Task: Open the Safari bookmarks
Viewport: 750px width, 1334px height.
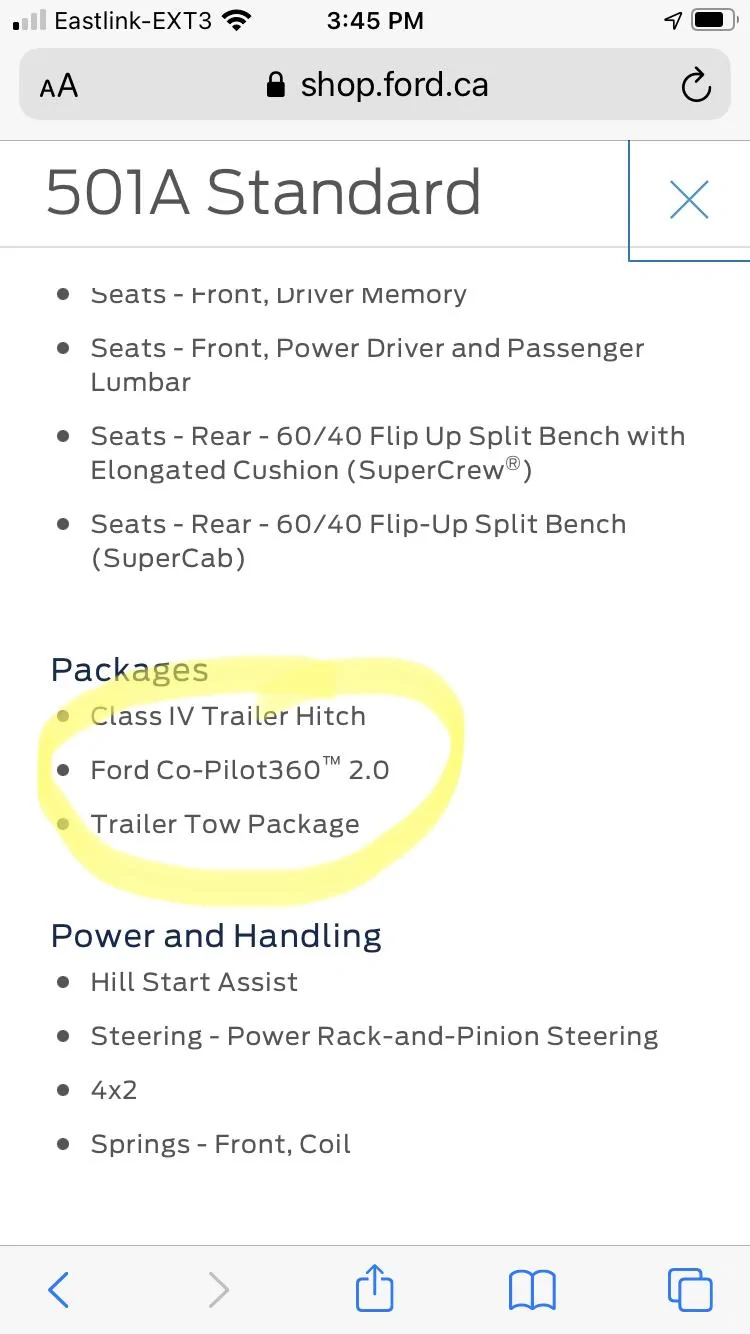Action: click(x=532, y=1289)
